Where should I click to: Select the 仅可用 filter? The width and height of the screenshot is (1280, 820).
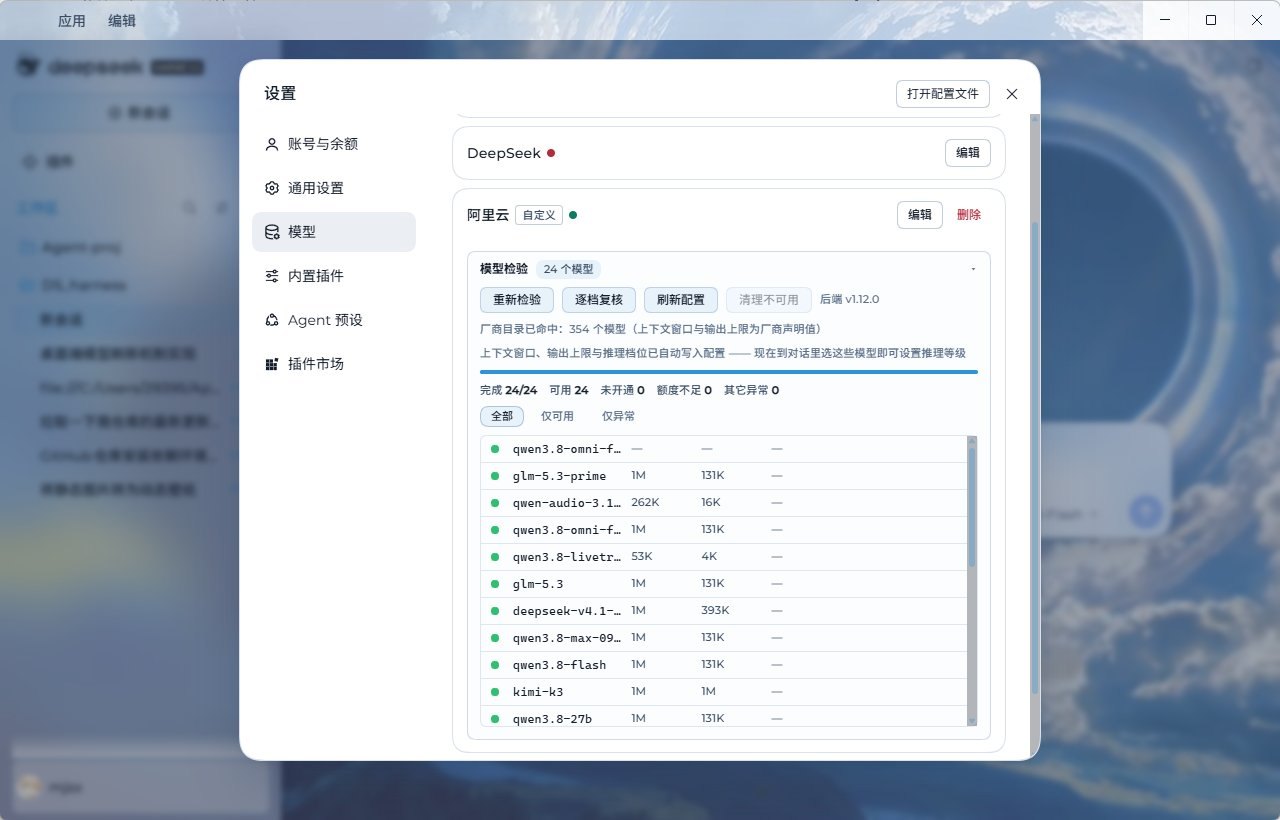(x=557, y=416)
